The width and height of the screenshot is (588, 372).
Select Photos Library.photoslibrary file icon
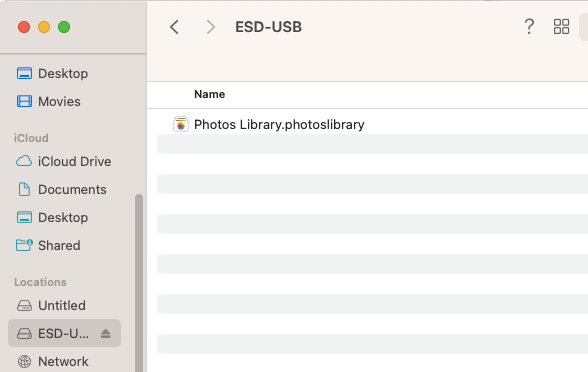click(x=181, y=124)
